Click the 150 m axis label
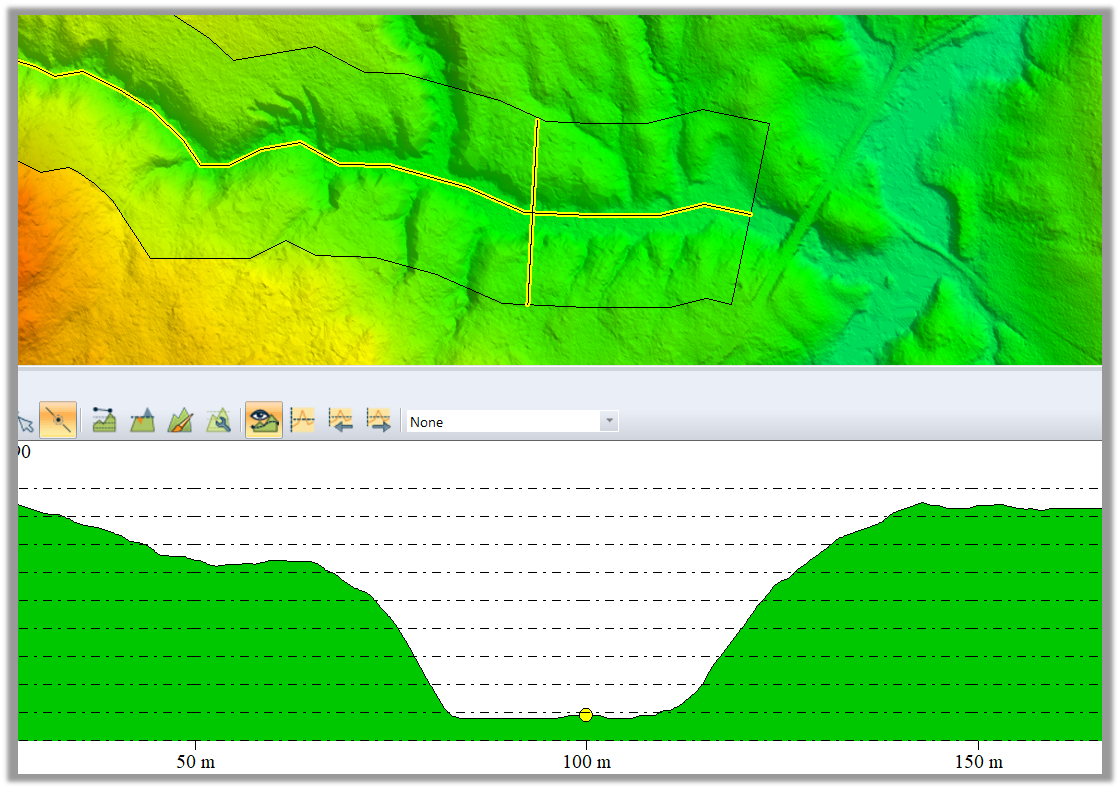1120x789 pixels. click(979, 762)
